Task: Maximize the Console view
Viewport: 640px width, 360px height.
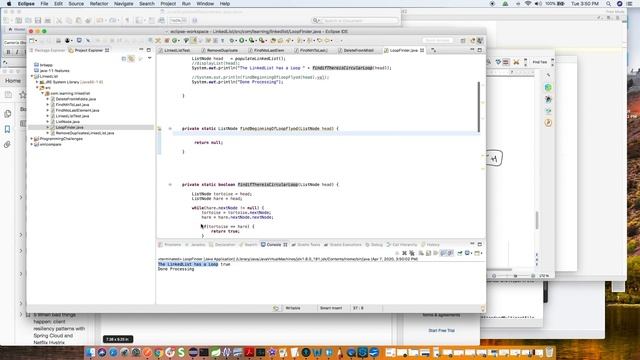Action: [480, 244]
